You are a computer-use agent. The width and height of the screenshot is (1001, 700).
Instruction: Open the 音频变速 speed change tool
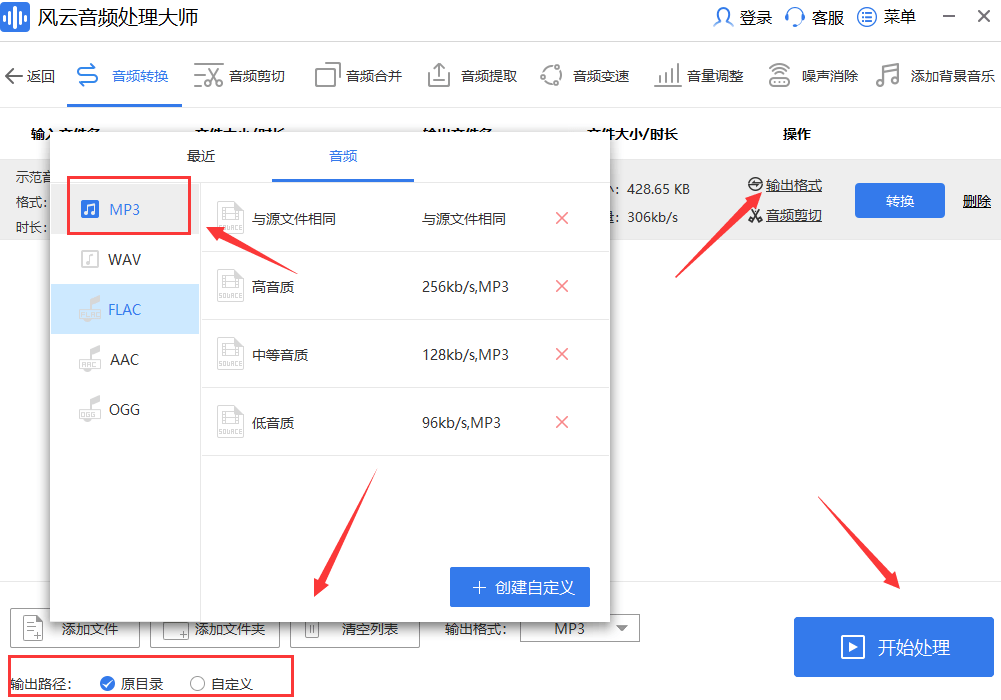click(584, 75)
